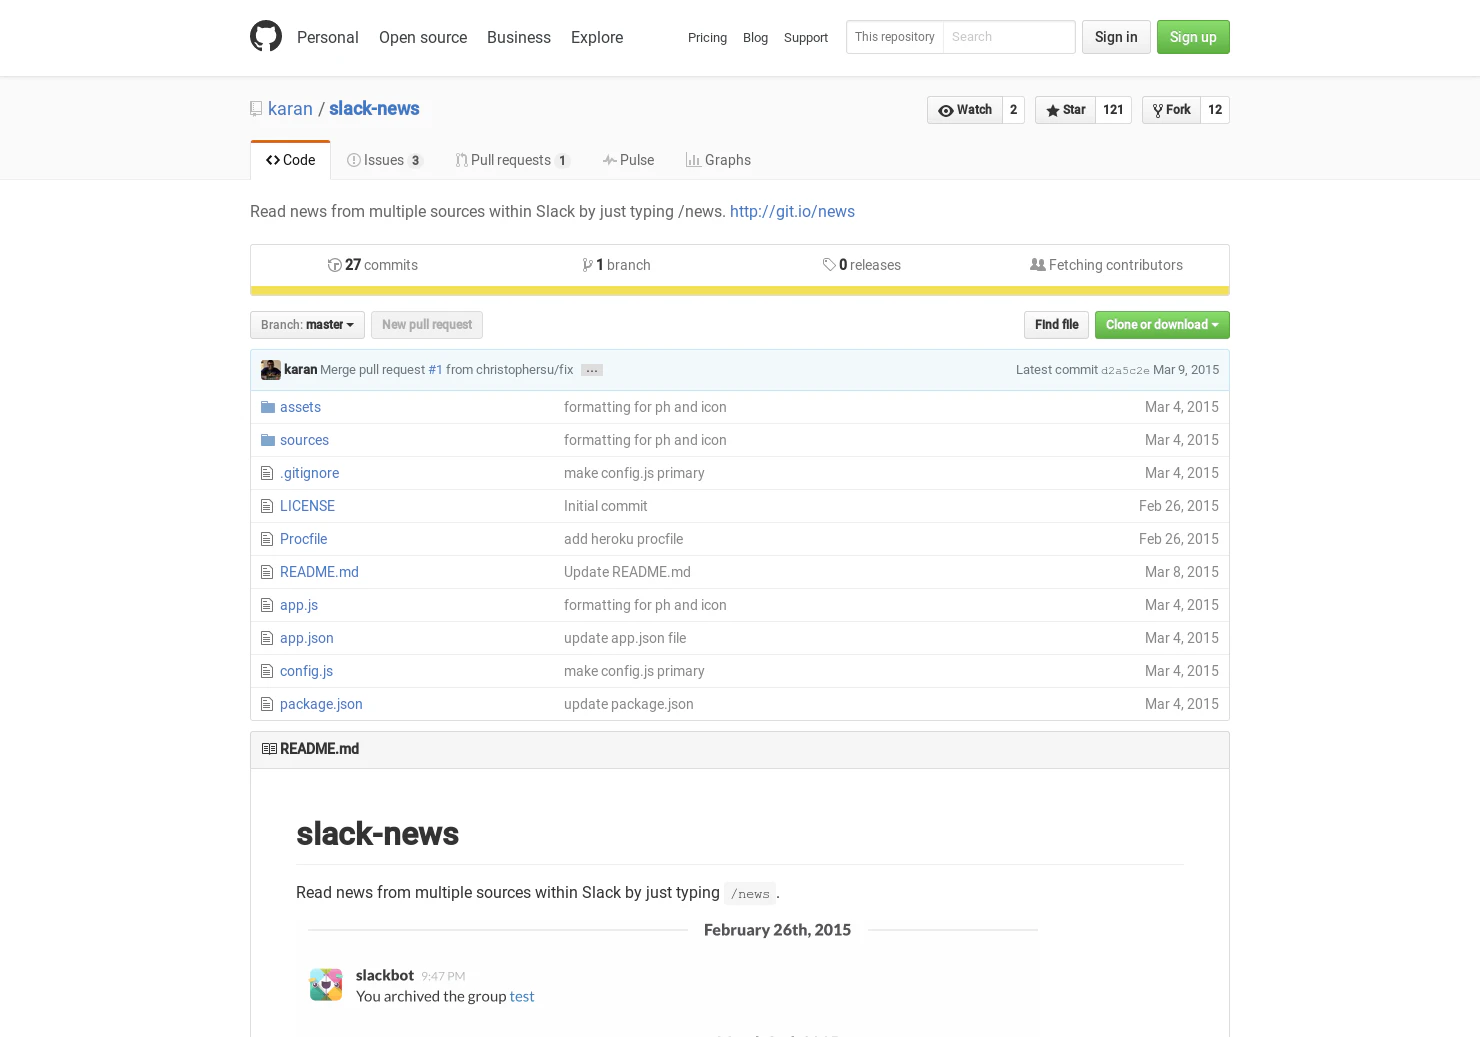
Task: Open the stargazers count 121
Action: click(x=1113, y=110)
